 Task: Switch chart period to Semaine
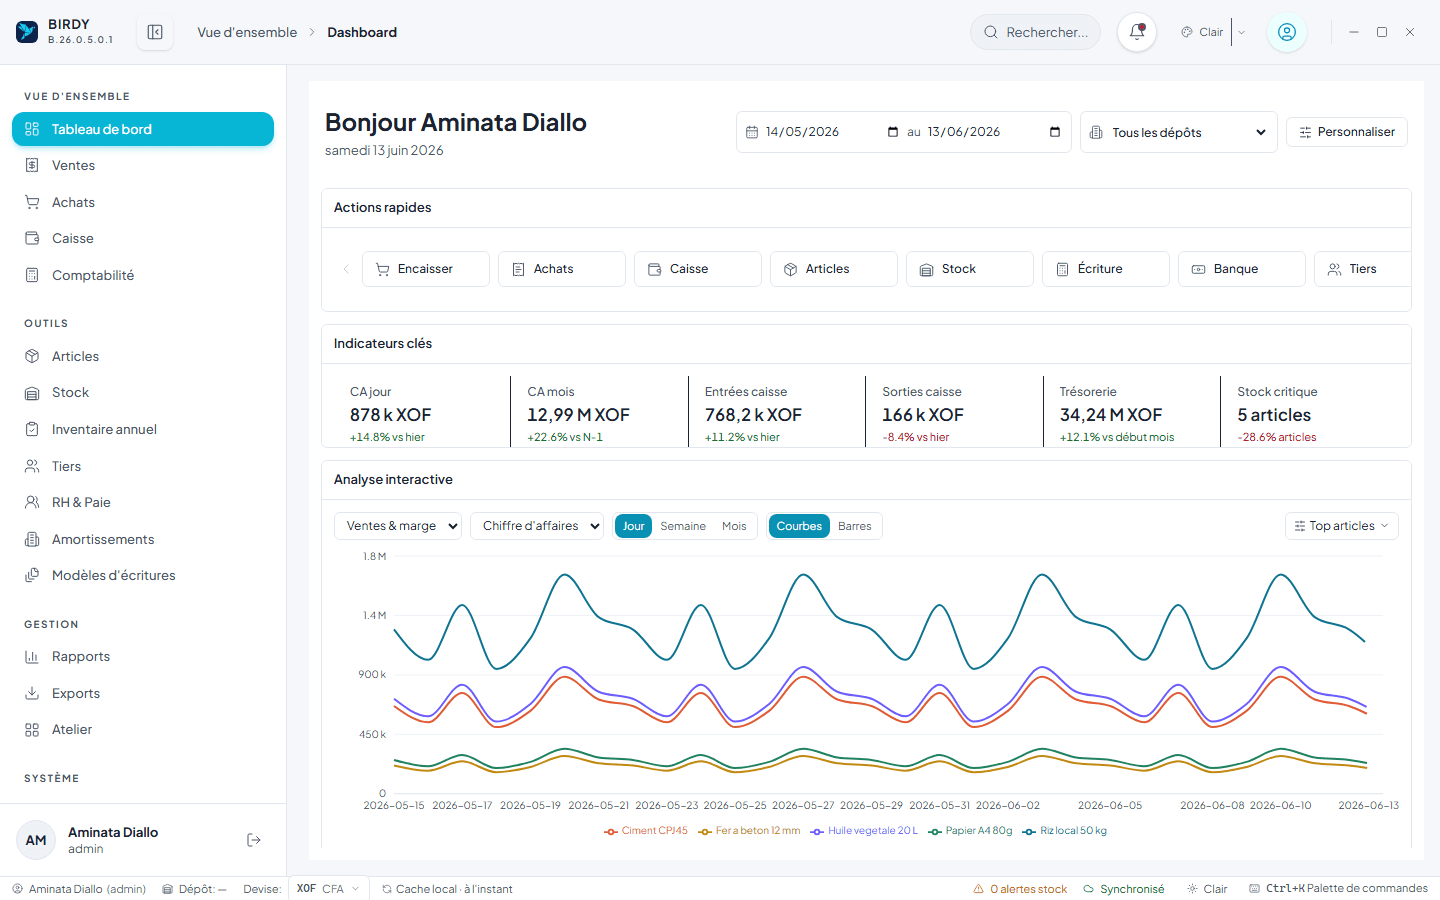click(x=683, y=526)
